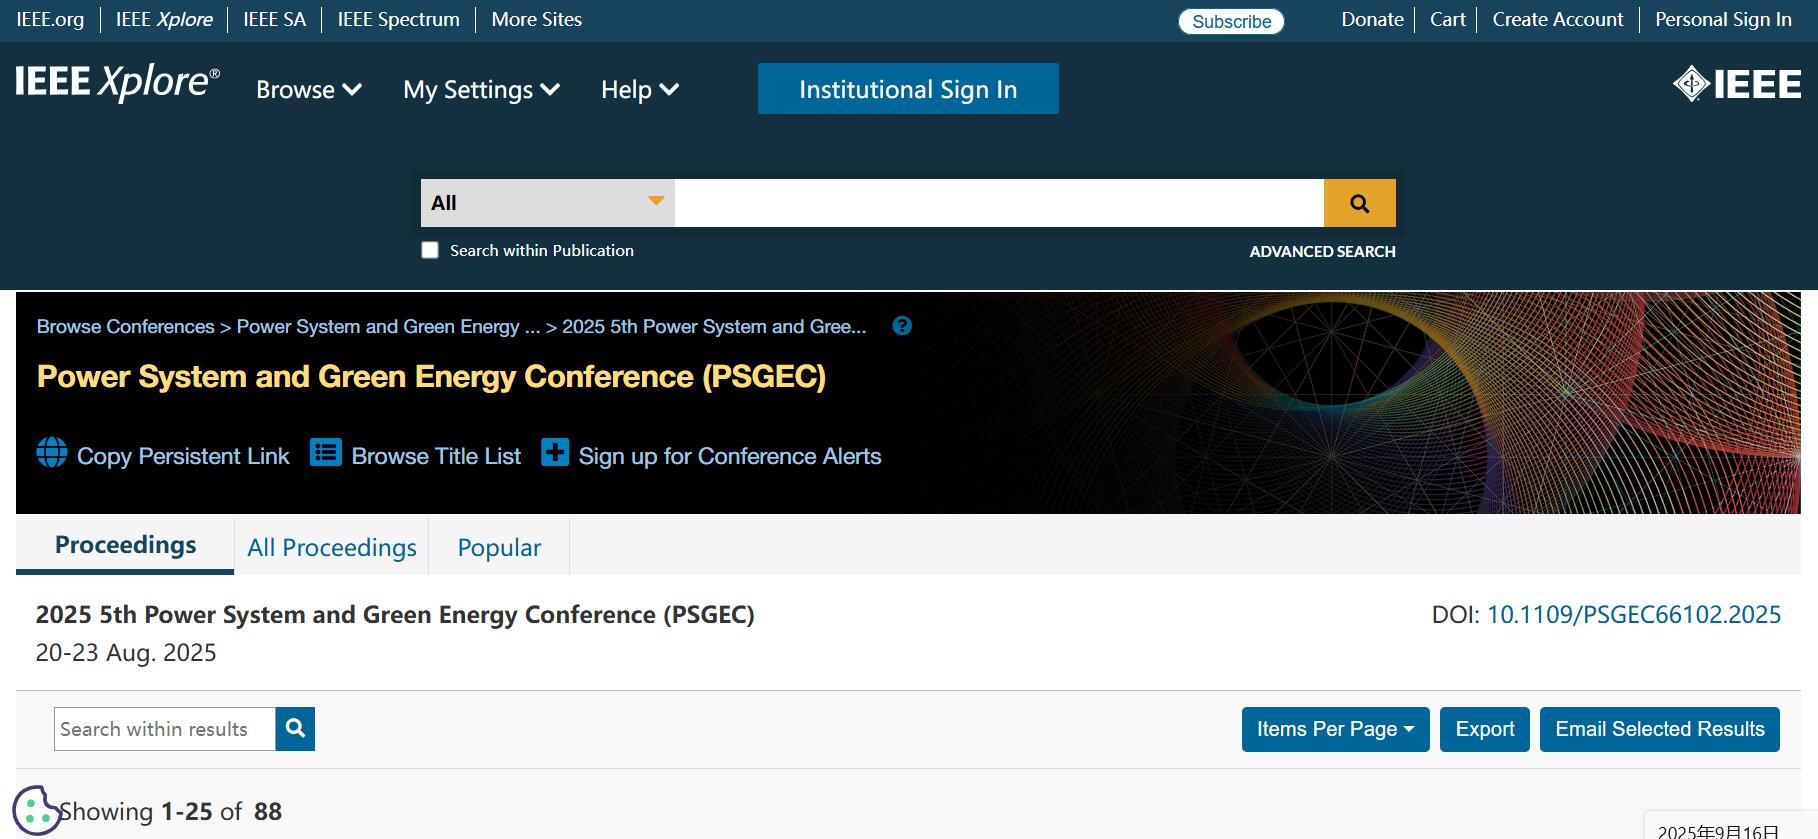Switch to the Popular tab
Viewport: 1818px width, 839px height.
499,547
